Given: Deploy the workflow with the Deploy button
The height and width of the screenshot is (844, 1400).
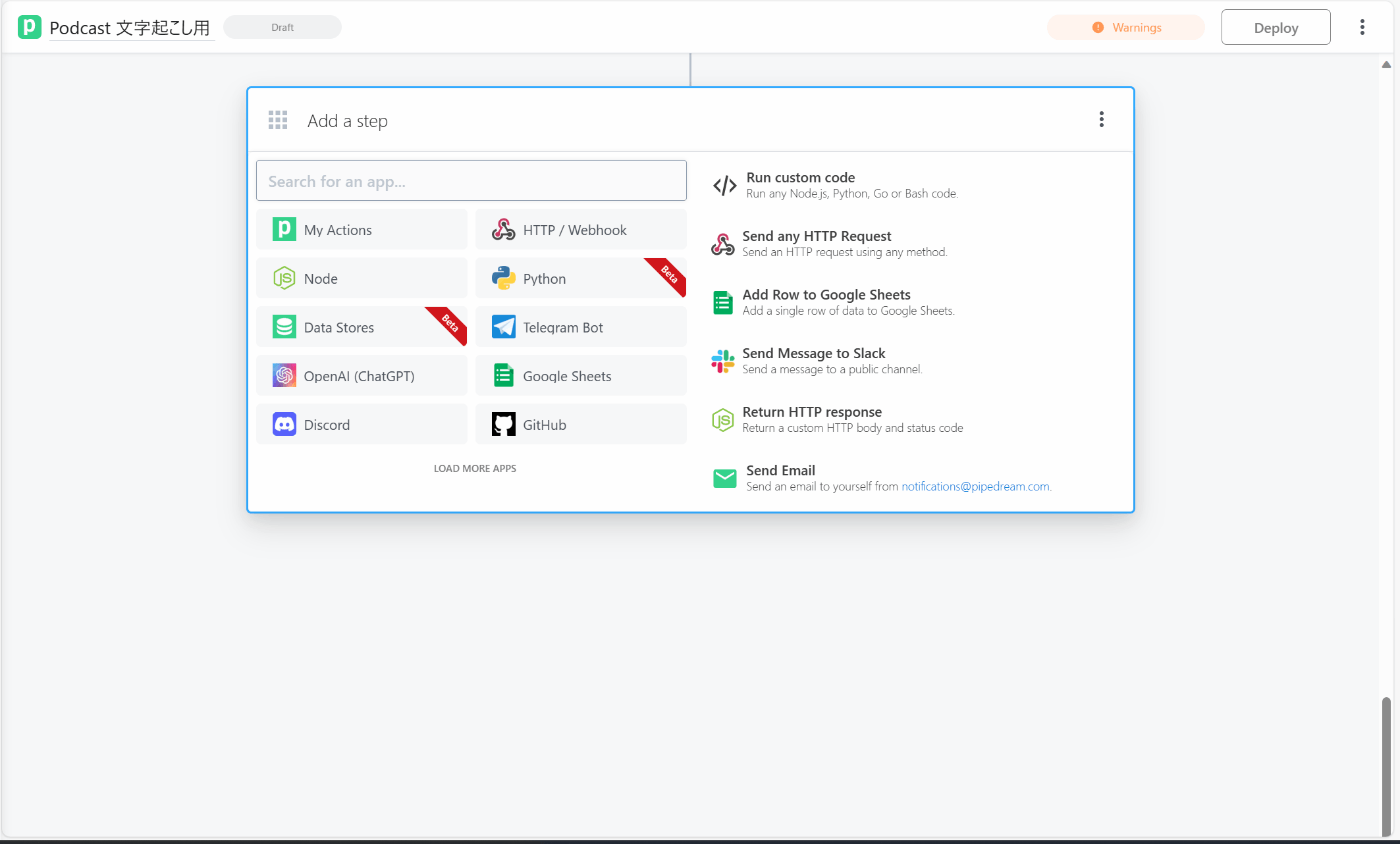Looking at the screenshot, I should 1276,27.
